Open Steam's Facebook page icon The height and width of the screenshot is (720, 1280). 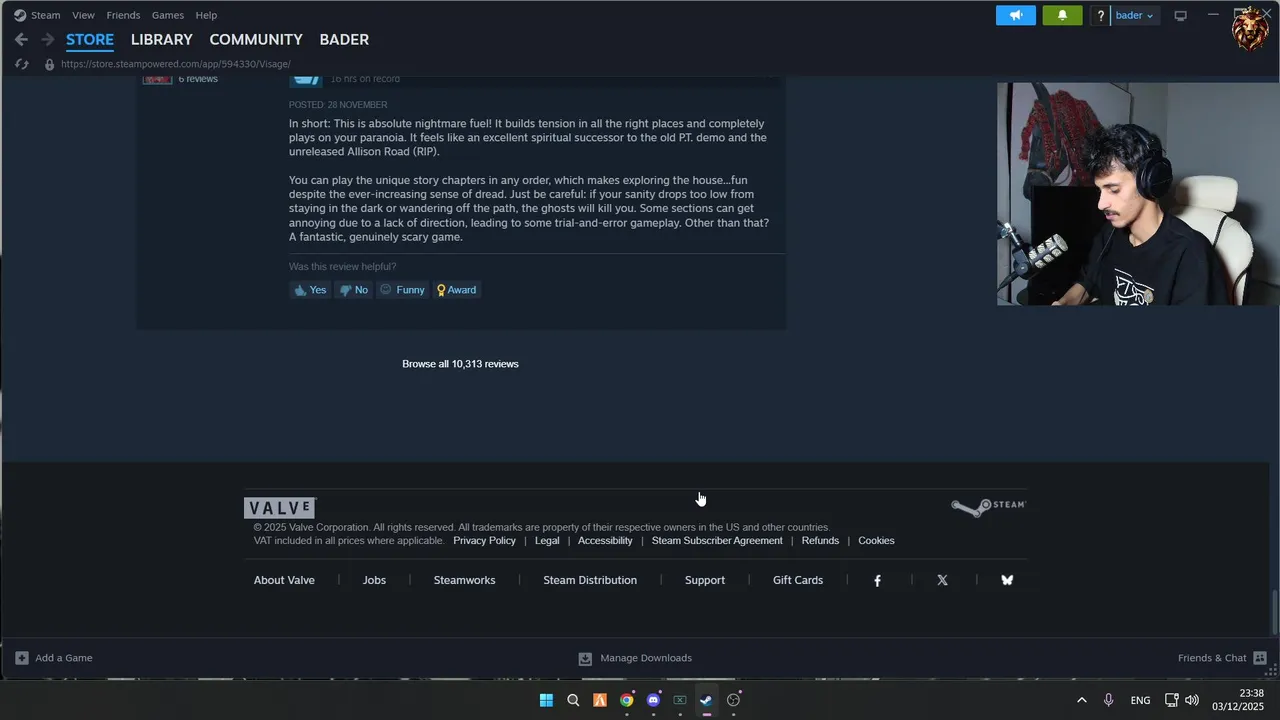pos(877,580)
